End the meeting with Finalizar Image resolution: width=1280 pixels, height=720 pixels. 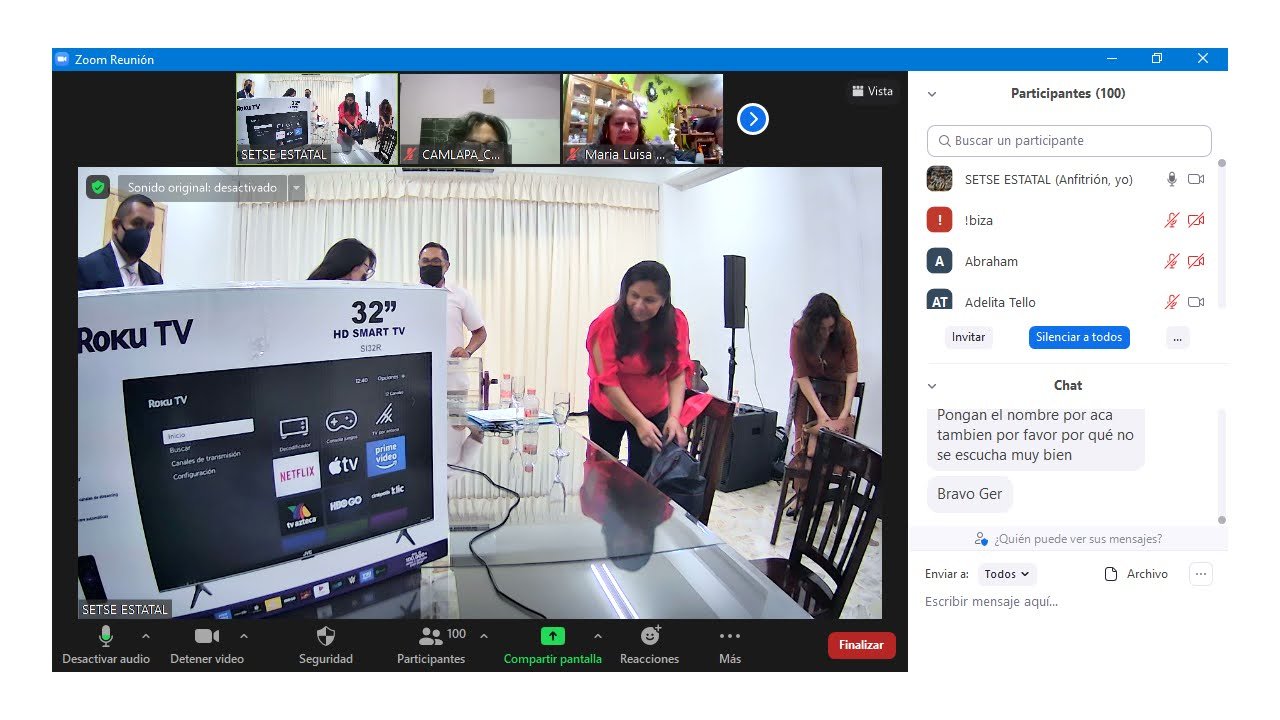(861, 645)
